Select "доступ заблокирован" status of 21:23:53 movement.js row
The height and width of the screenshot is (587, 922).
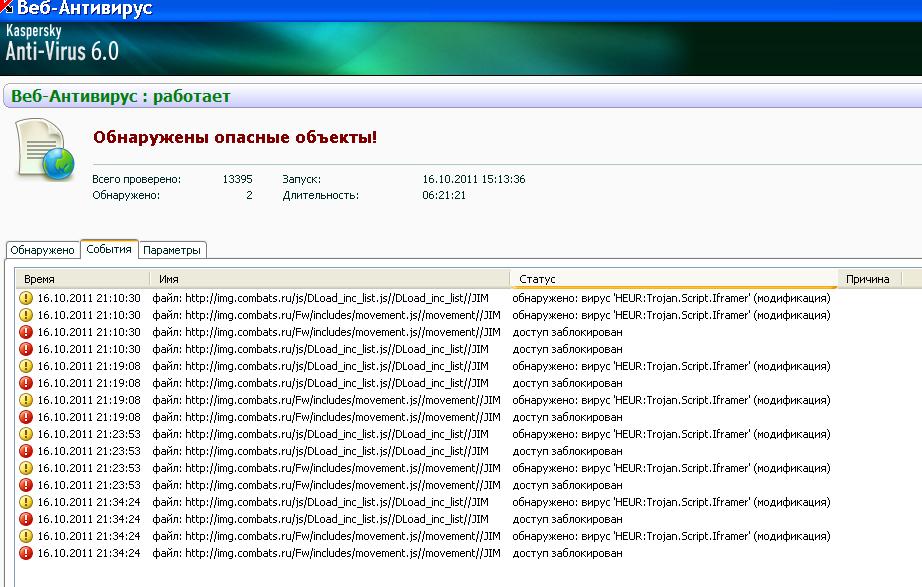coord(567,486)
